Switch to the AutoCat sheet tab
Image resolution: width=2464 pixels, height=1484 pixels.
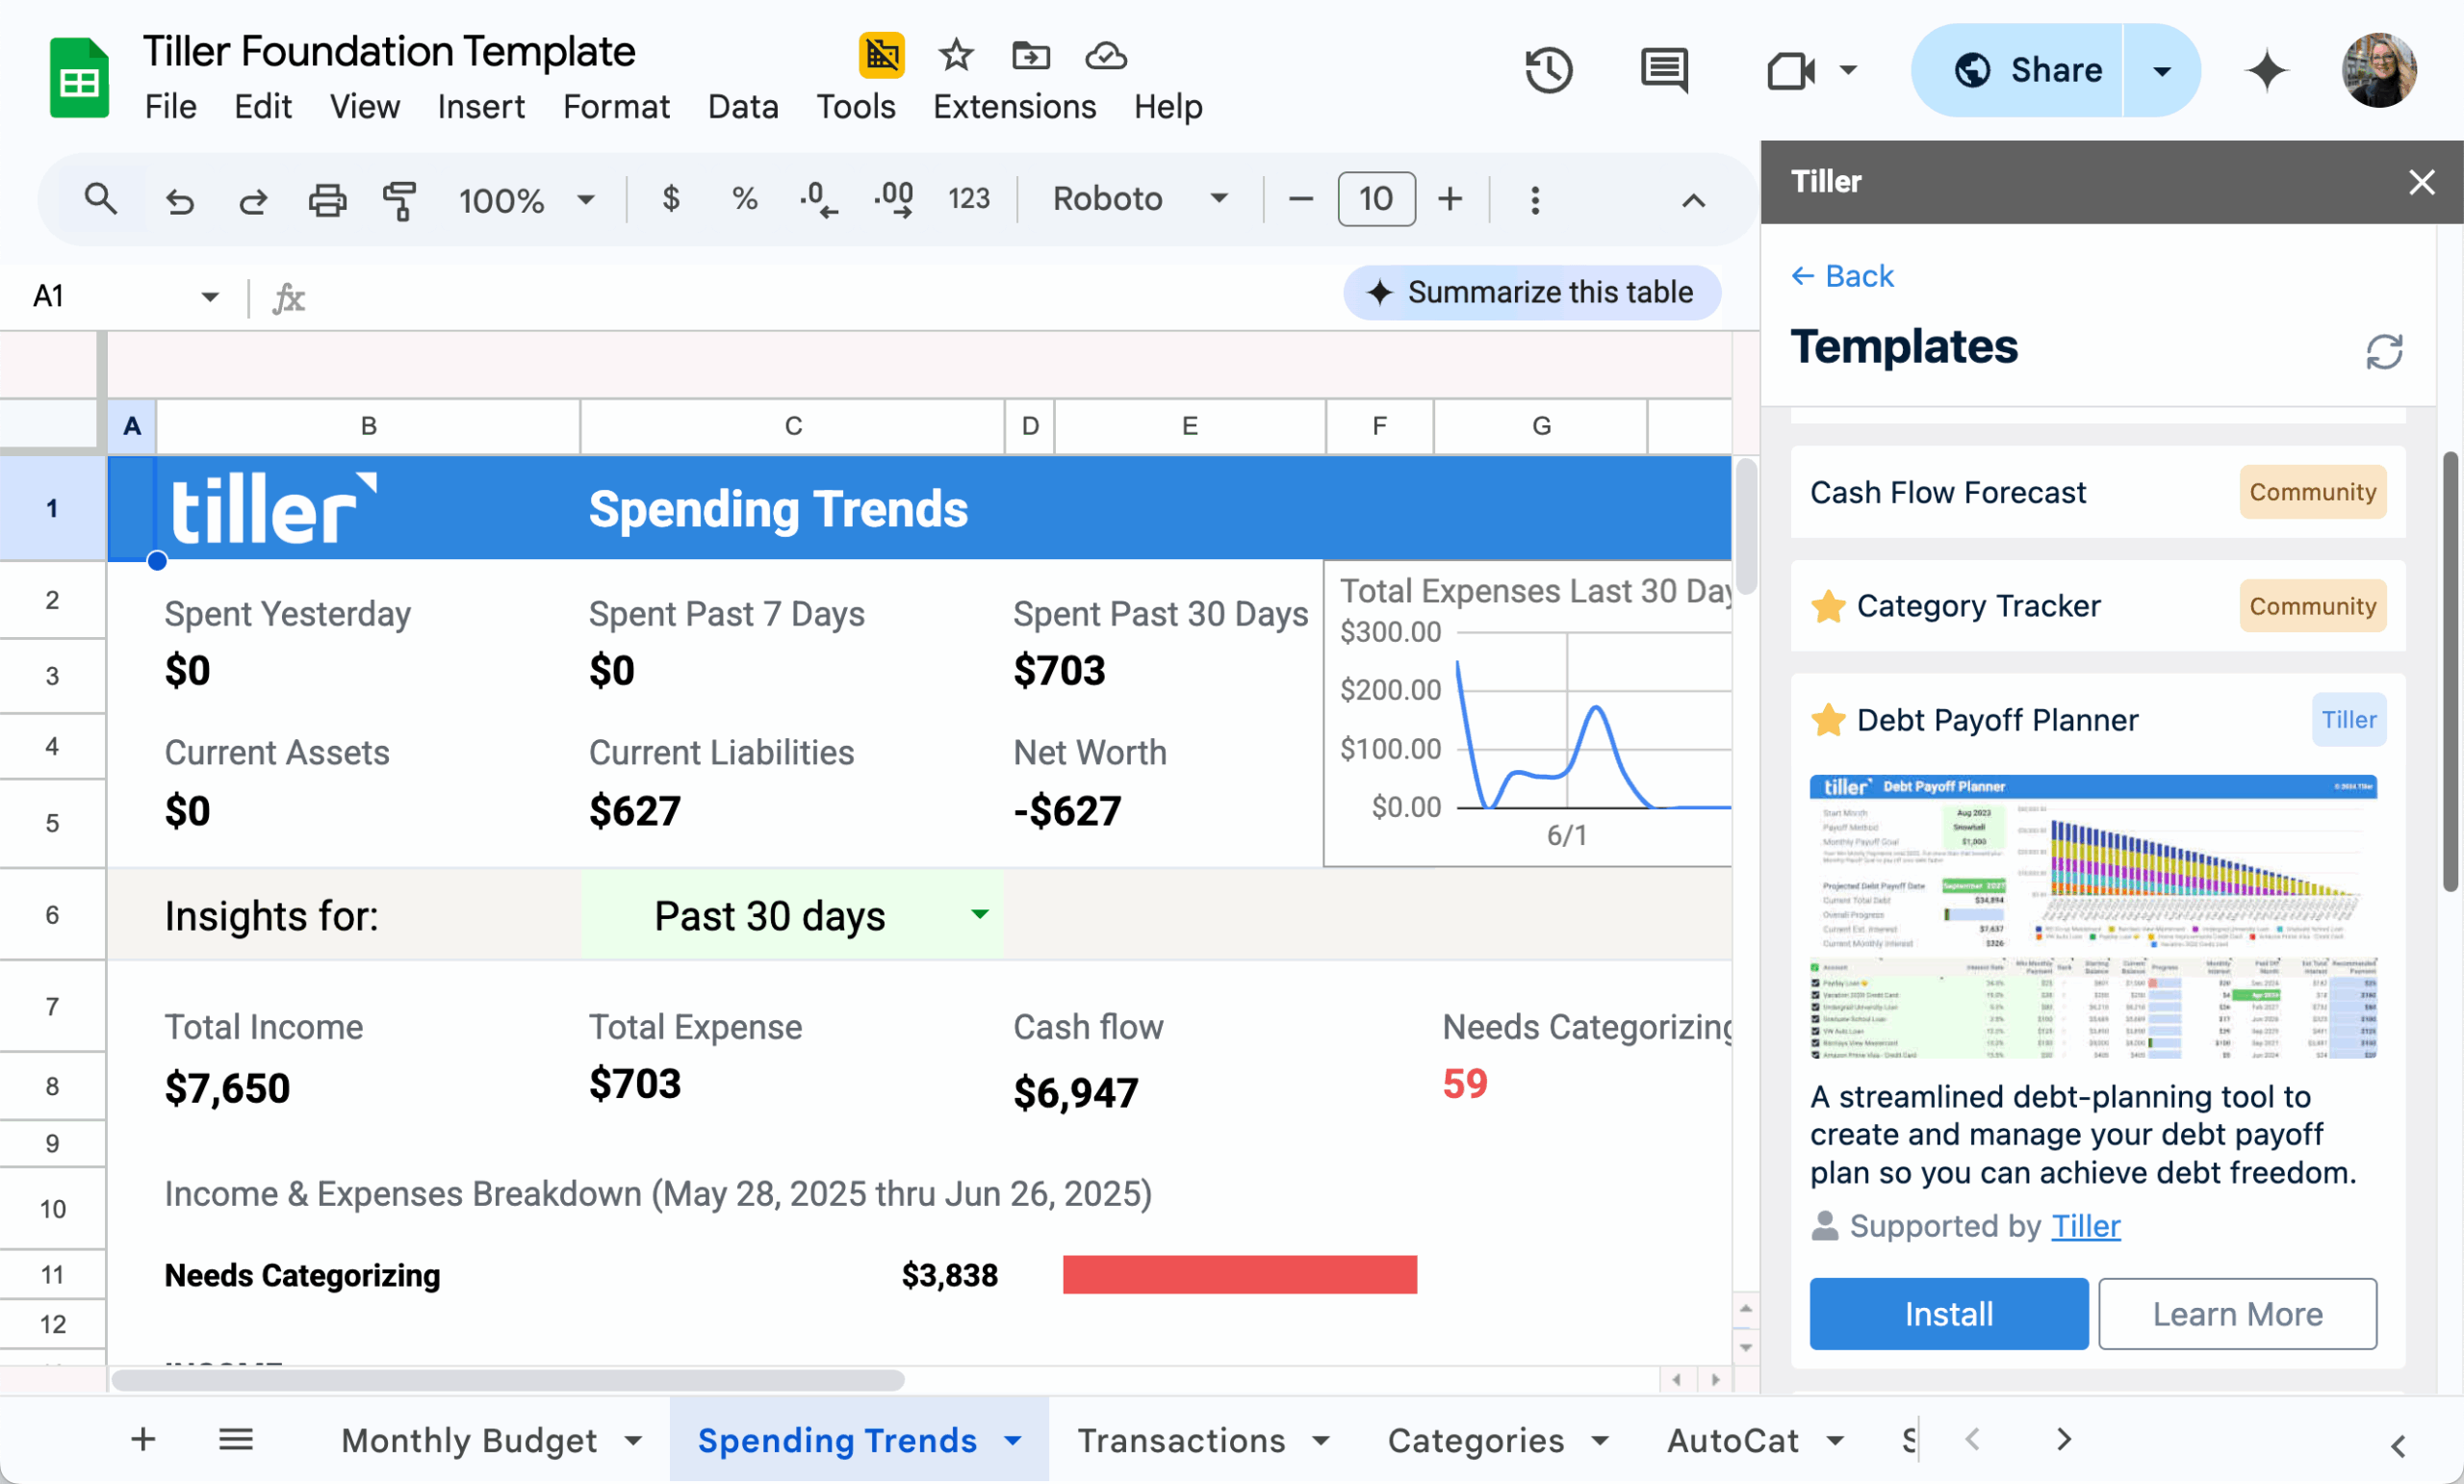(1733, 1440)
